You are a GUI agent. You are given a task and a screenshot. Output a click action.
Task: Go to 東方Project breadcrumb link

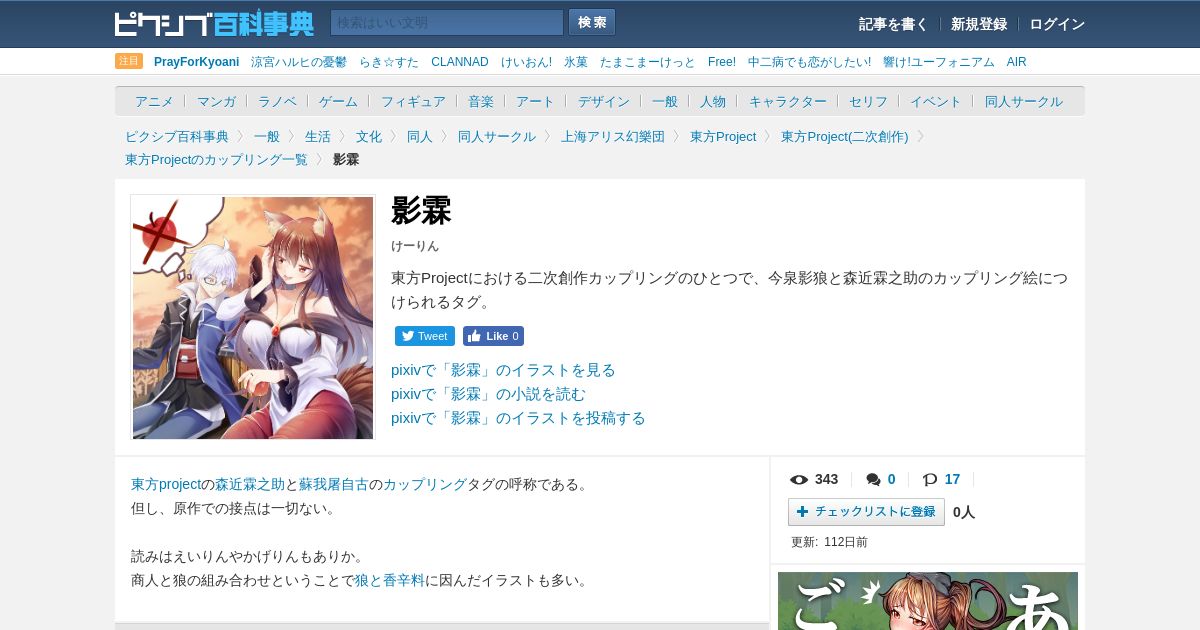723,136
